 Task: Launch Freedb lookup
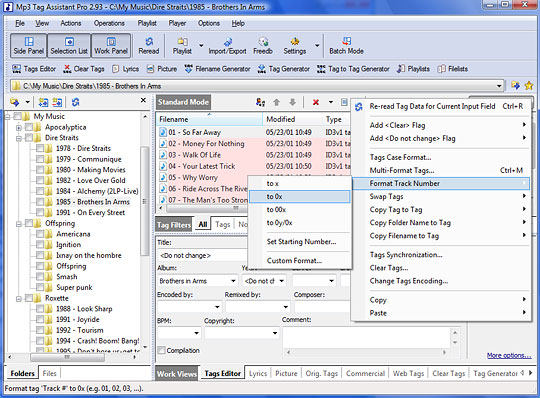(x=263, y=45)
